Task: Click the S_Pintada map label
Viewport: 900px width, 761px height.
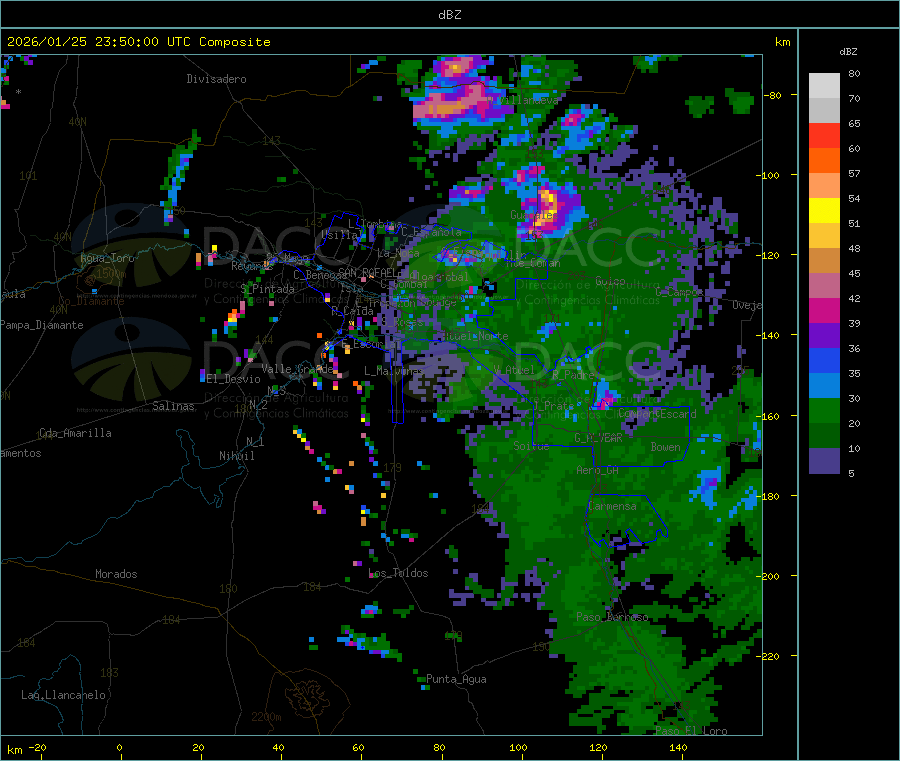Action: (267, 289)
